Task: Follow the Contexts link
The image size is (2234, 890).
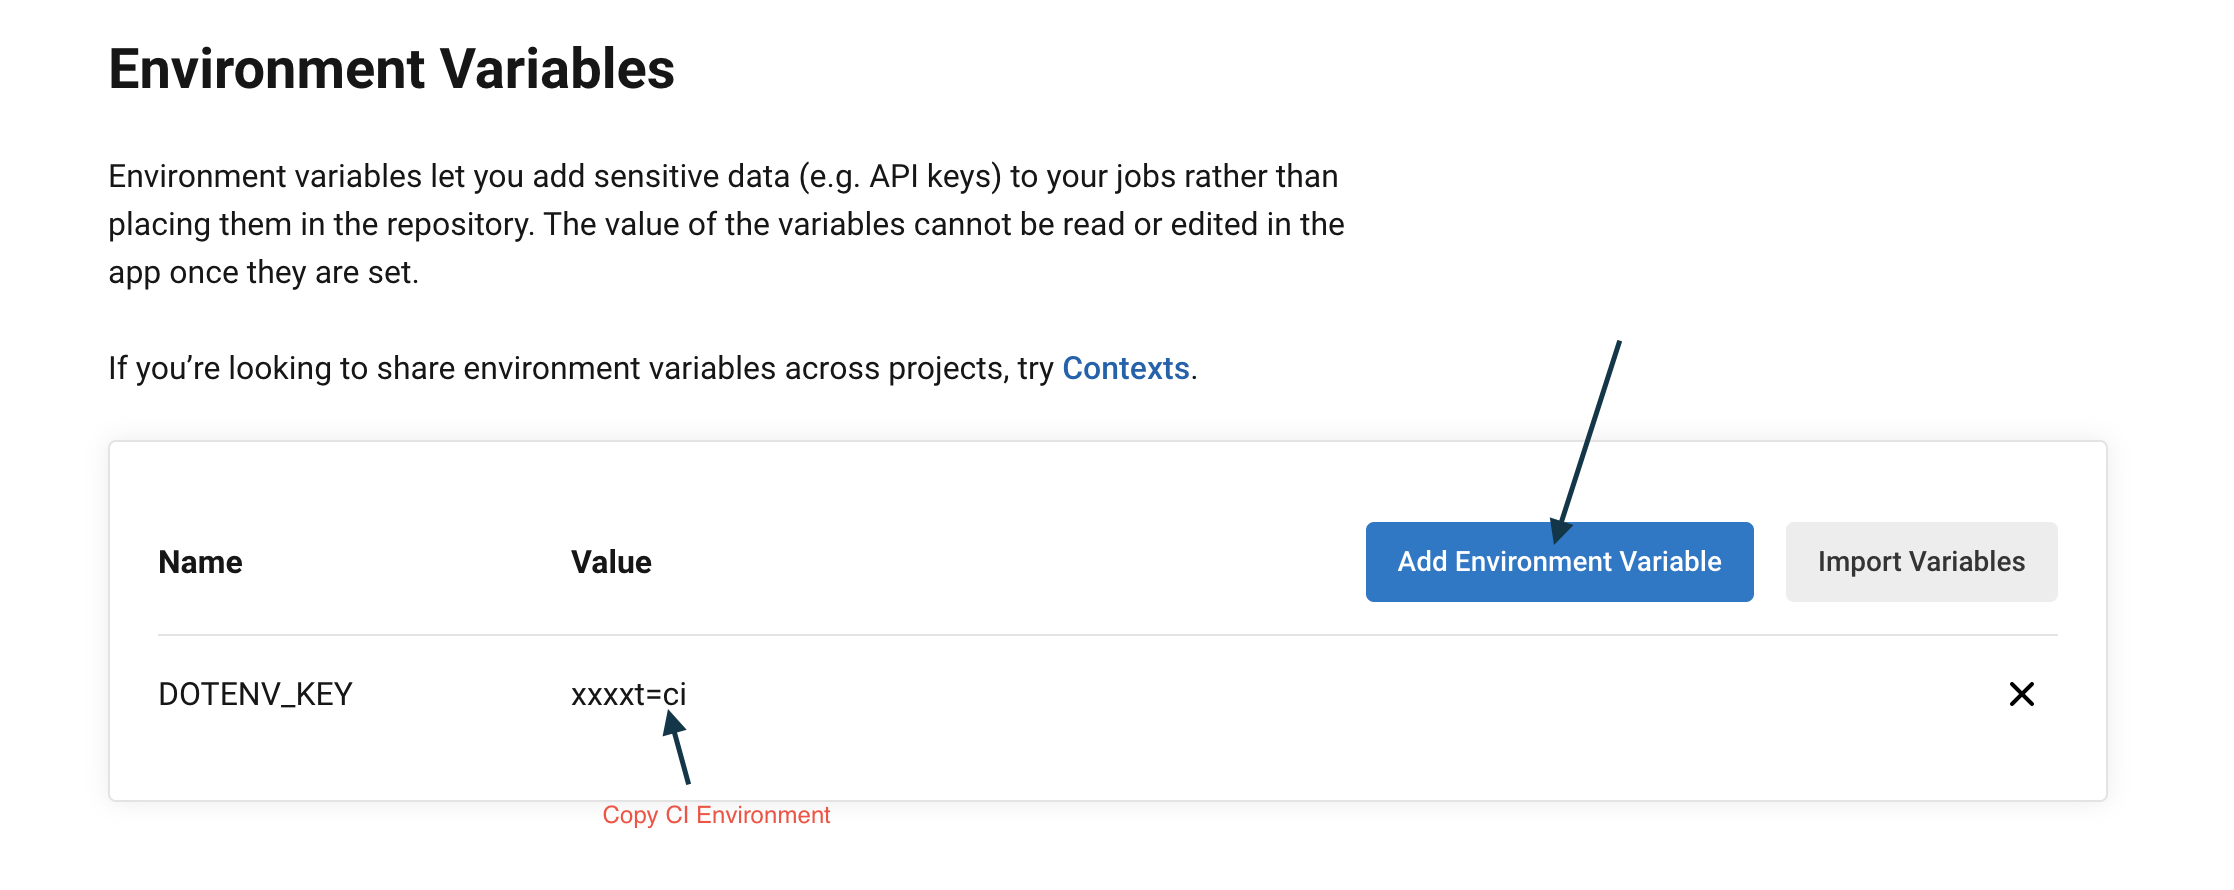Action: click(x=1125, y=368)
